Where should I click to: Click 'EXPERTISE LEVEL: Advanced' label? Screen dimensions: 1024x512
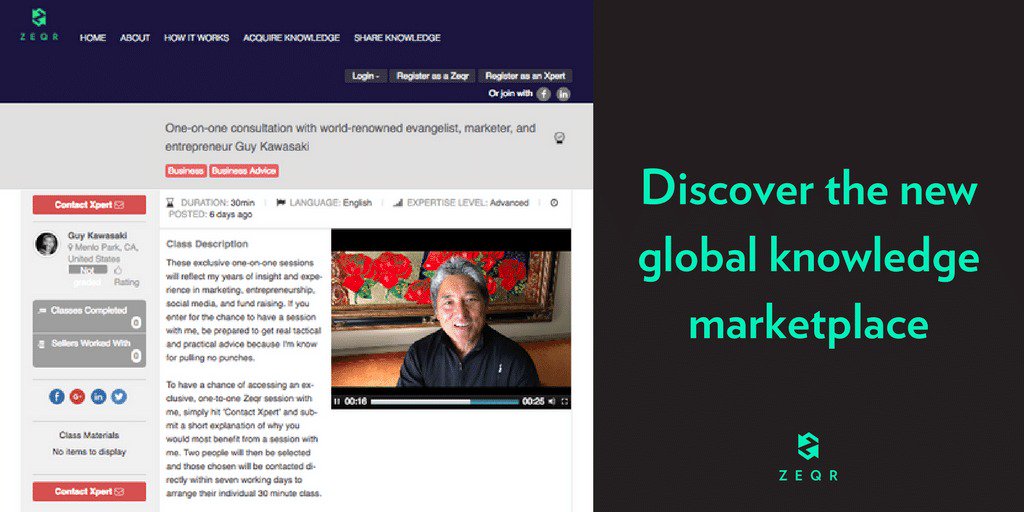[x=468, y=202]
